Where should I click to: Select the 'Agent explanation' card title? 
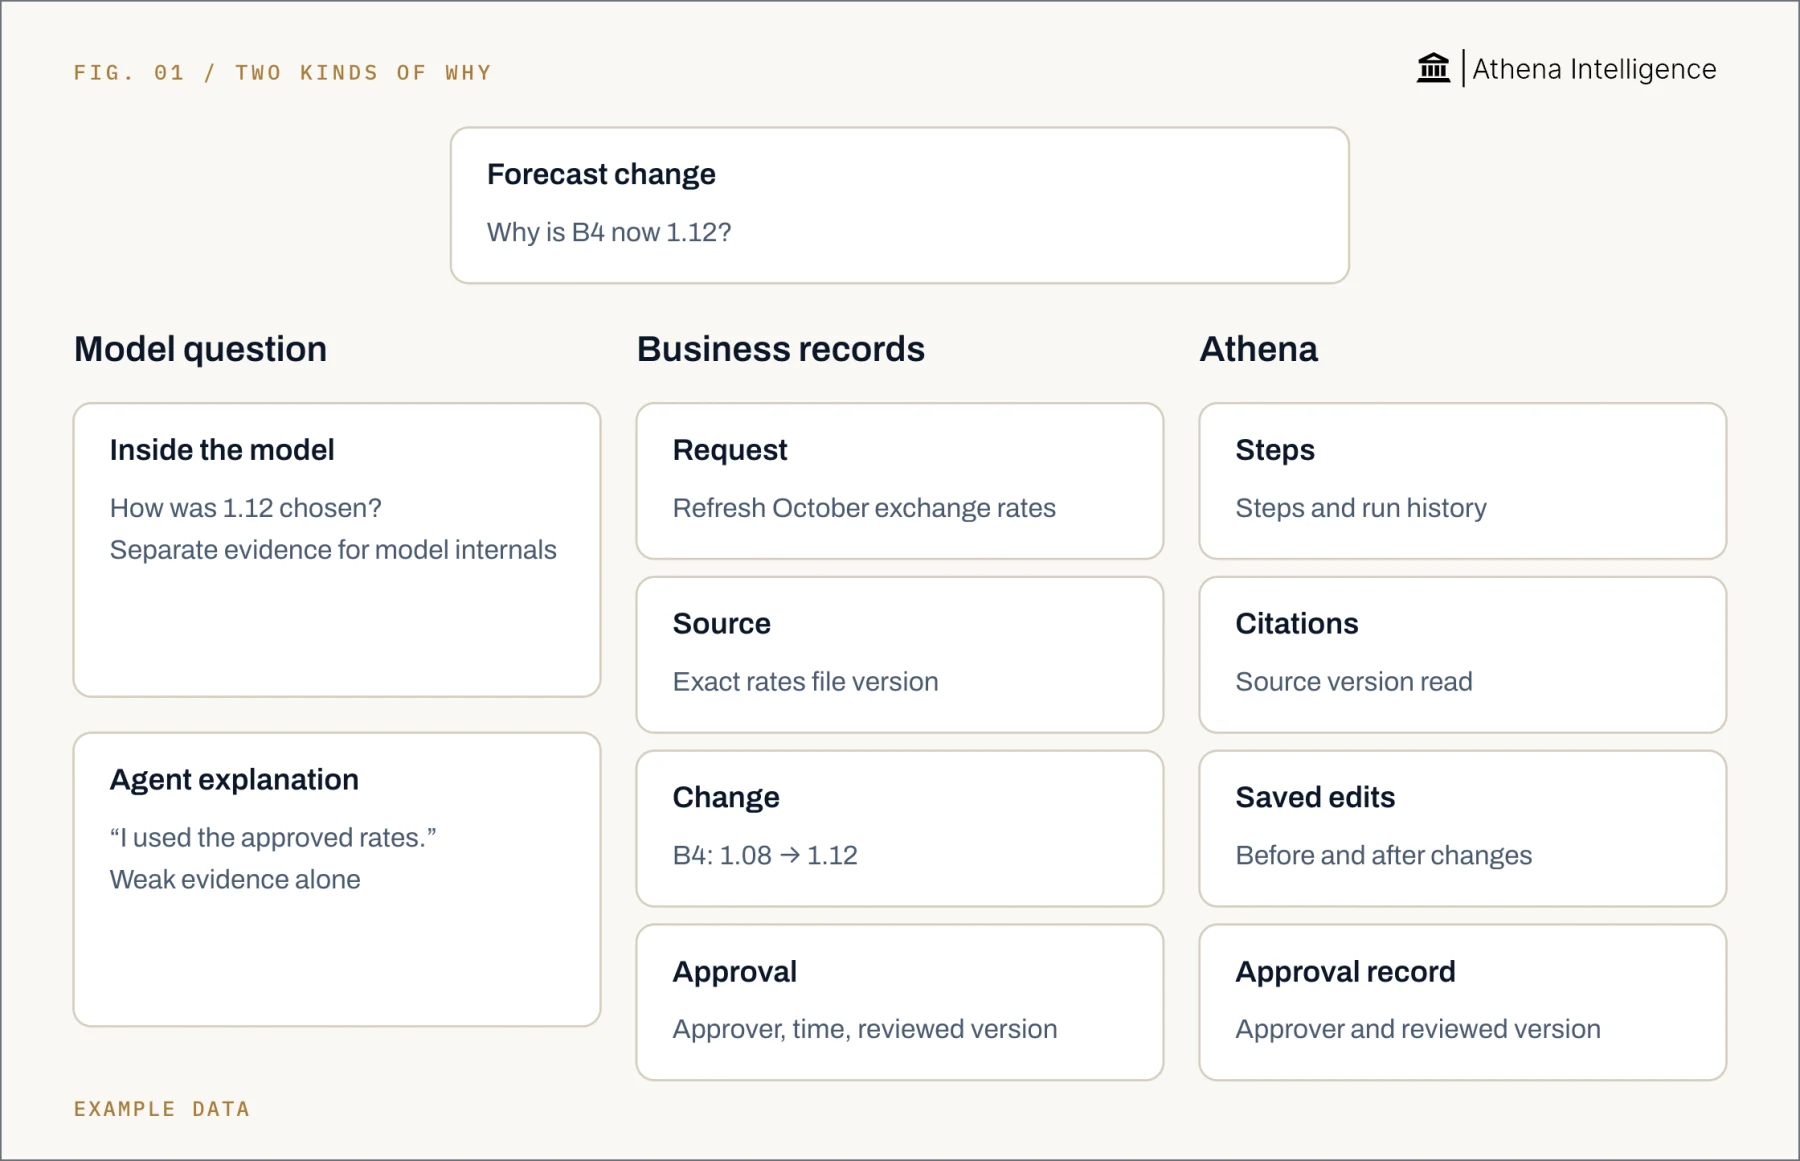point(234,780)
